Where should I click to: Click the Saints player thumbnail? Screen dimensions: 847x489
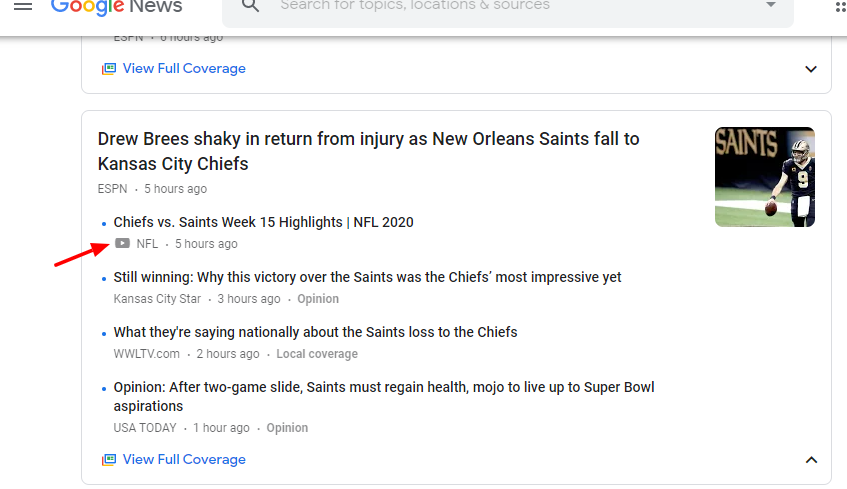click(x=764, y=177)
